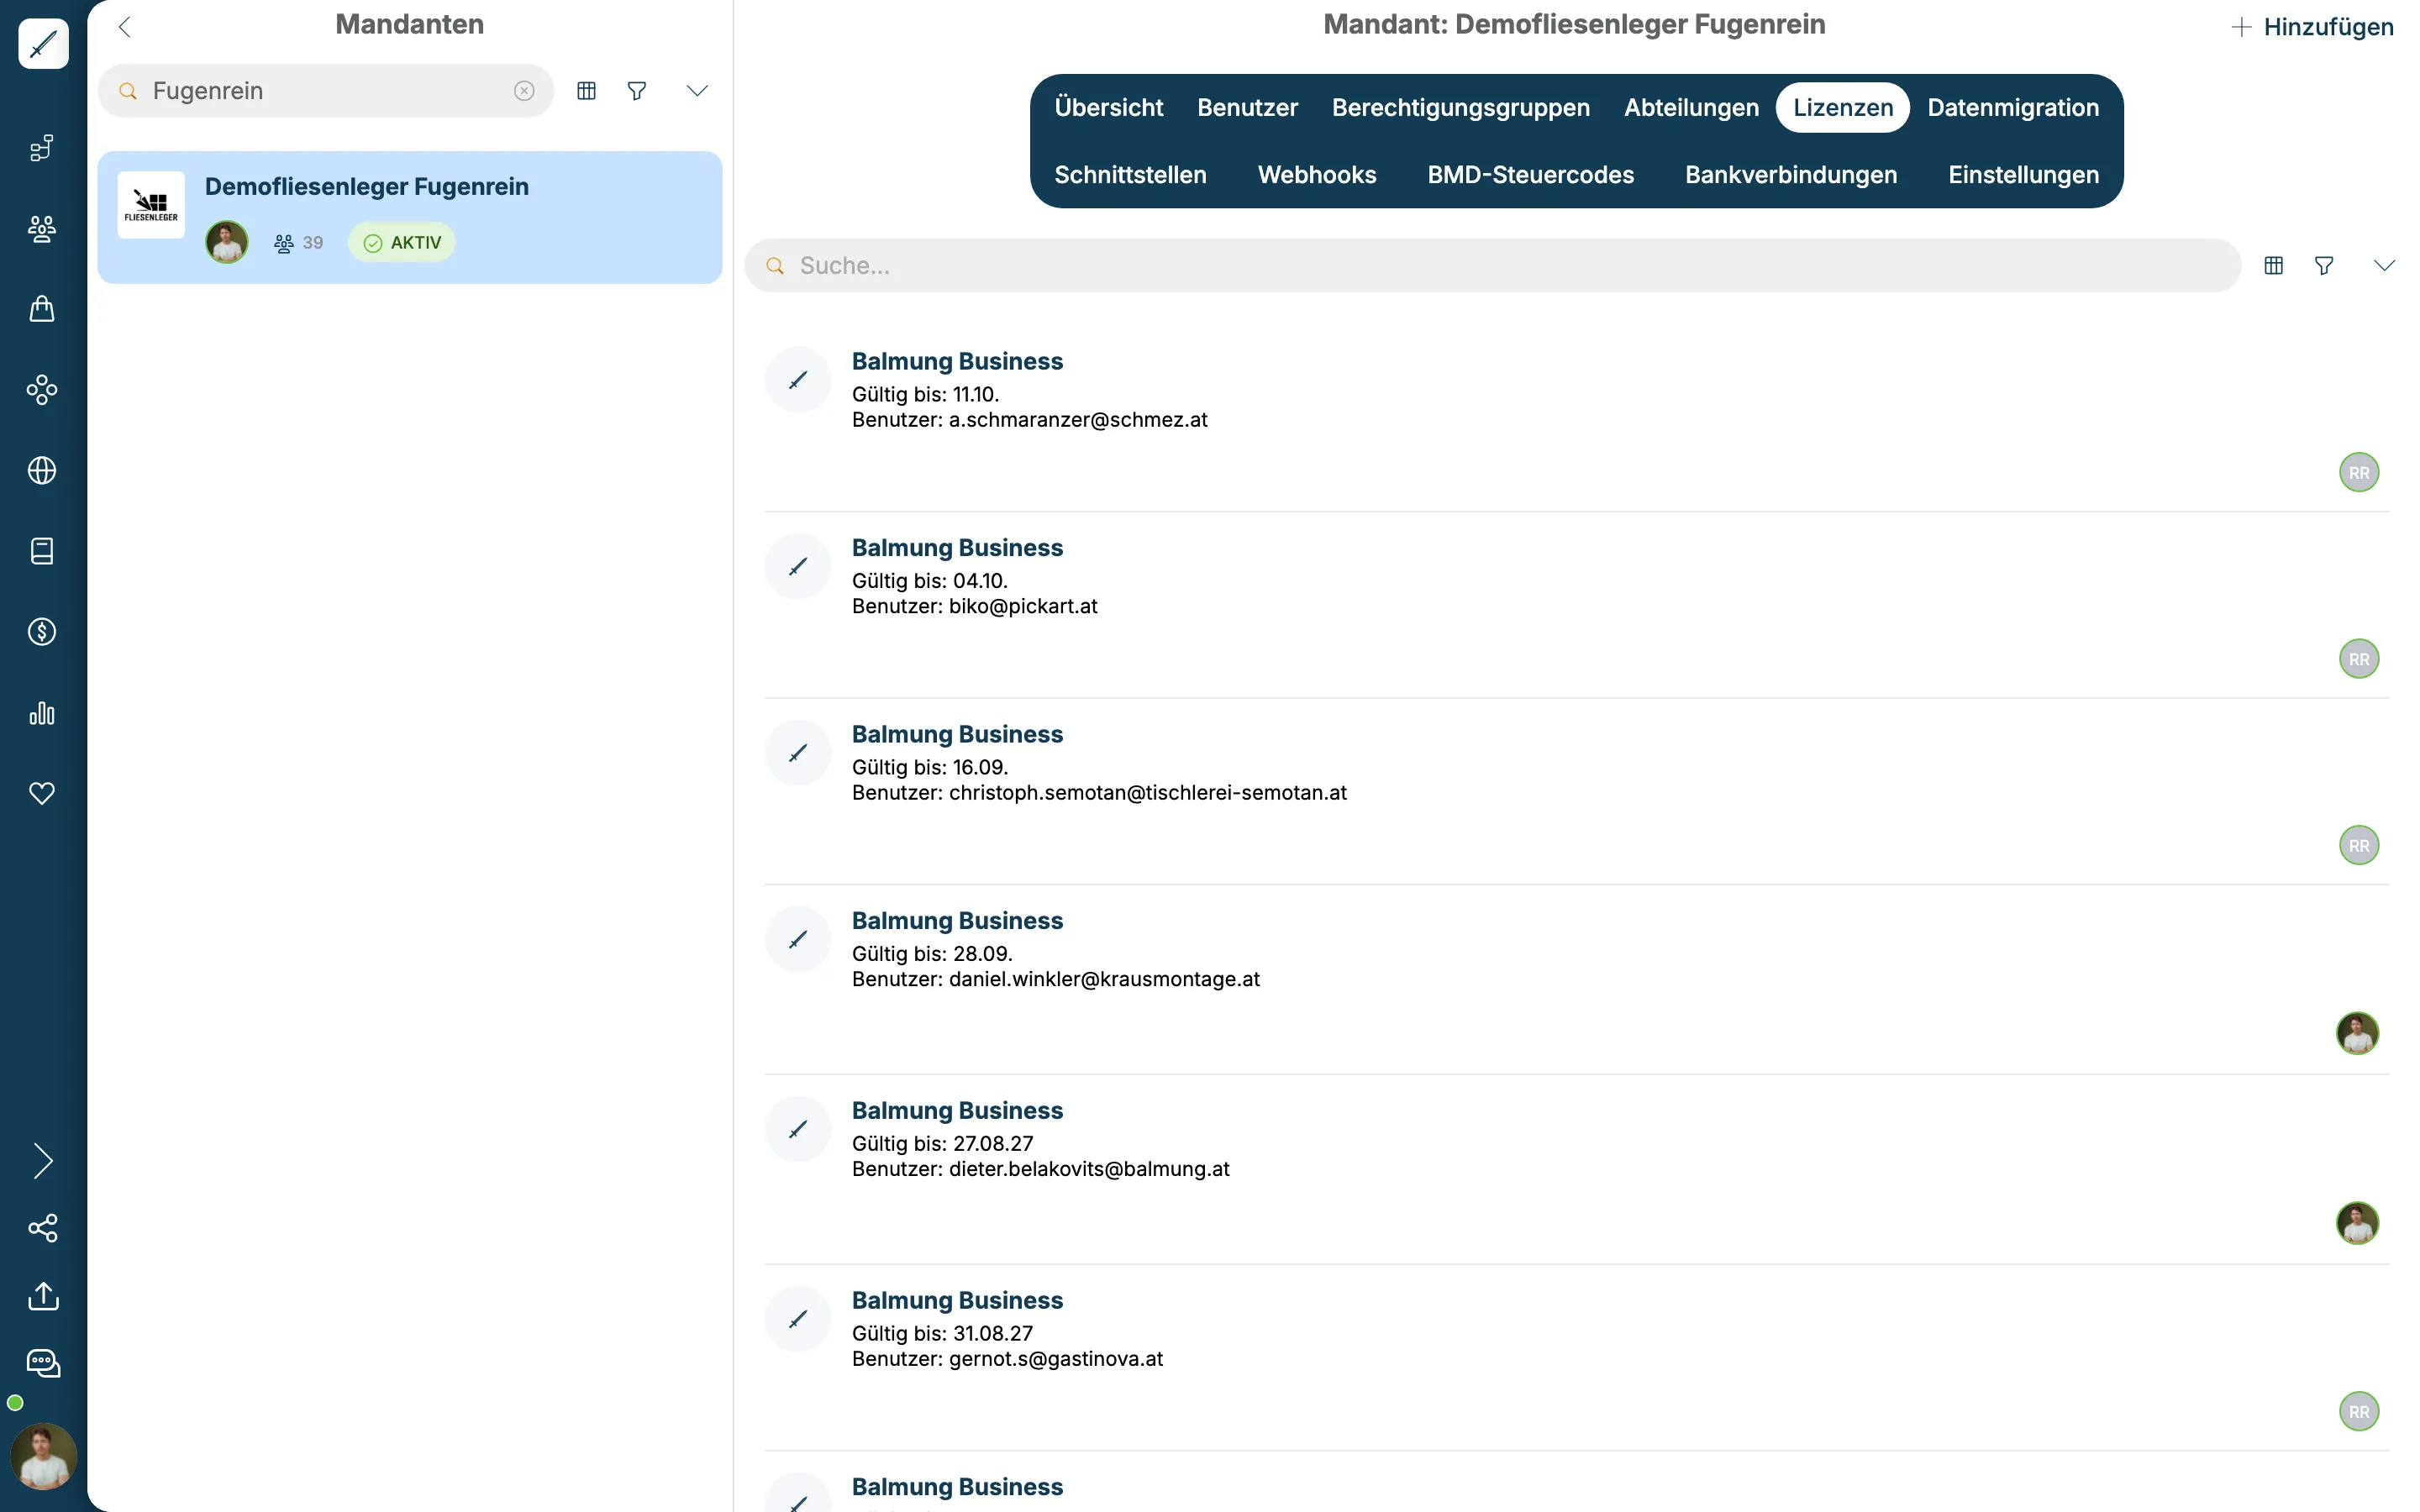The image size is (2420, 1512).
Task: Click the license Suche input field
Action: pyautogui.click(x=1492, y=266)
